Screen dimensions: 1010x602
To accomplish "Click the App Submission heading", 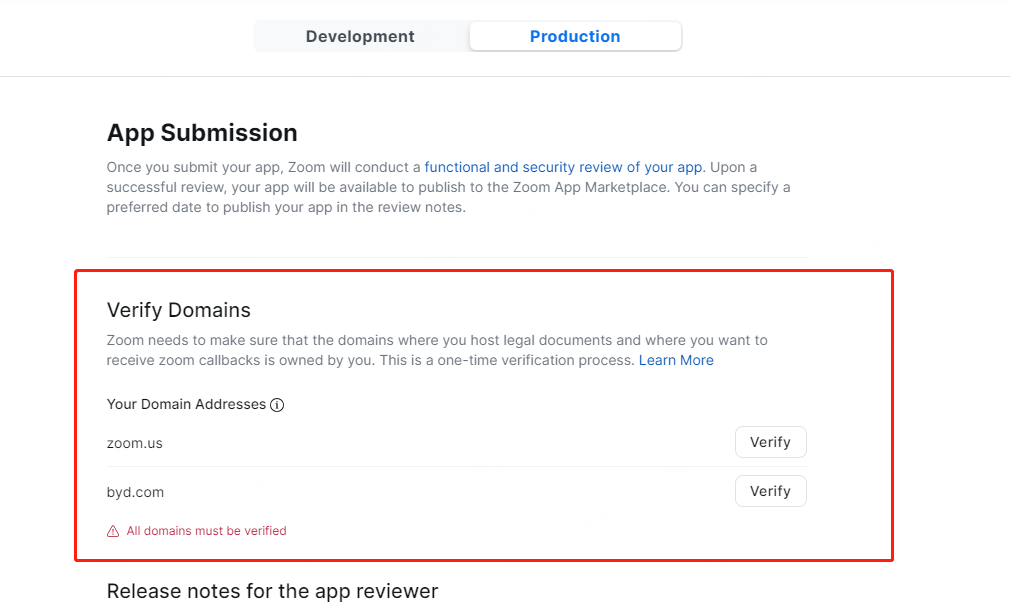I will (x=202, y=133).
